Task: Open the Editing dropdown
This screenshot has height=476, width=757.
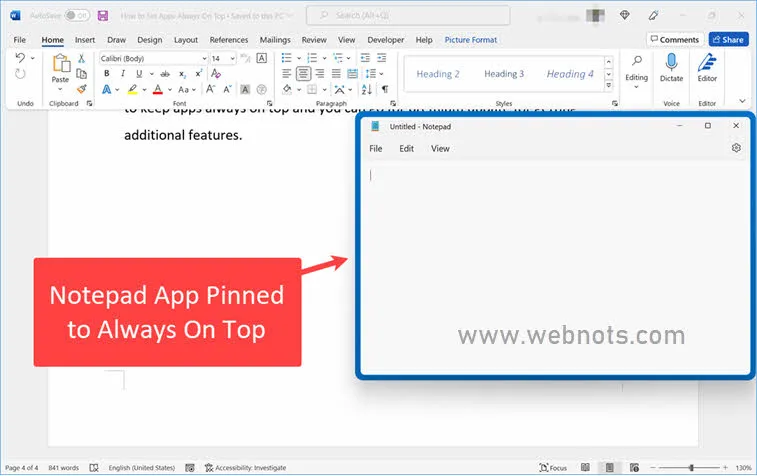Action: point(637,71)
